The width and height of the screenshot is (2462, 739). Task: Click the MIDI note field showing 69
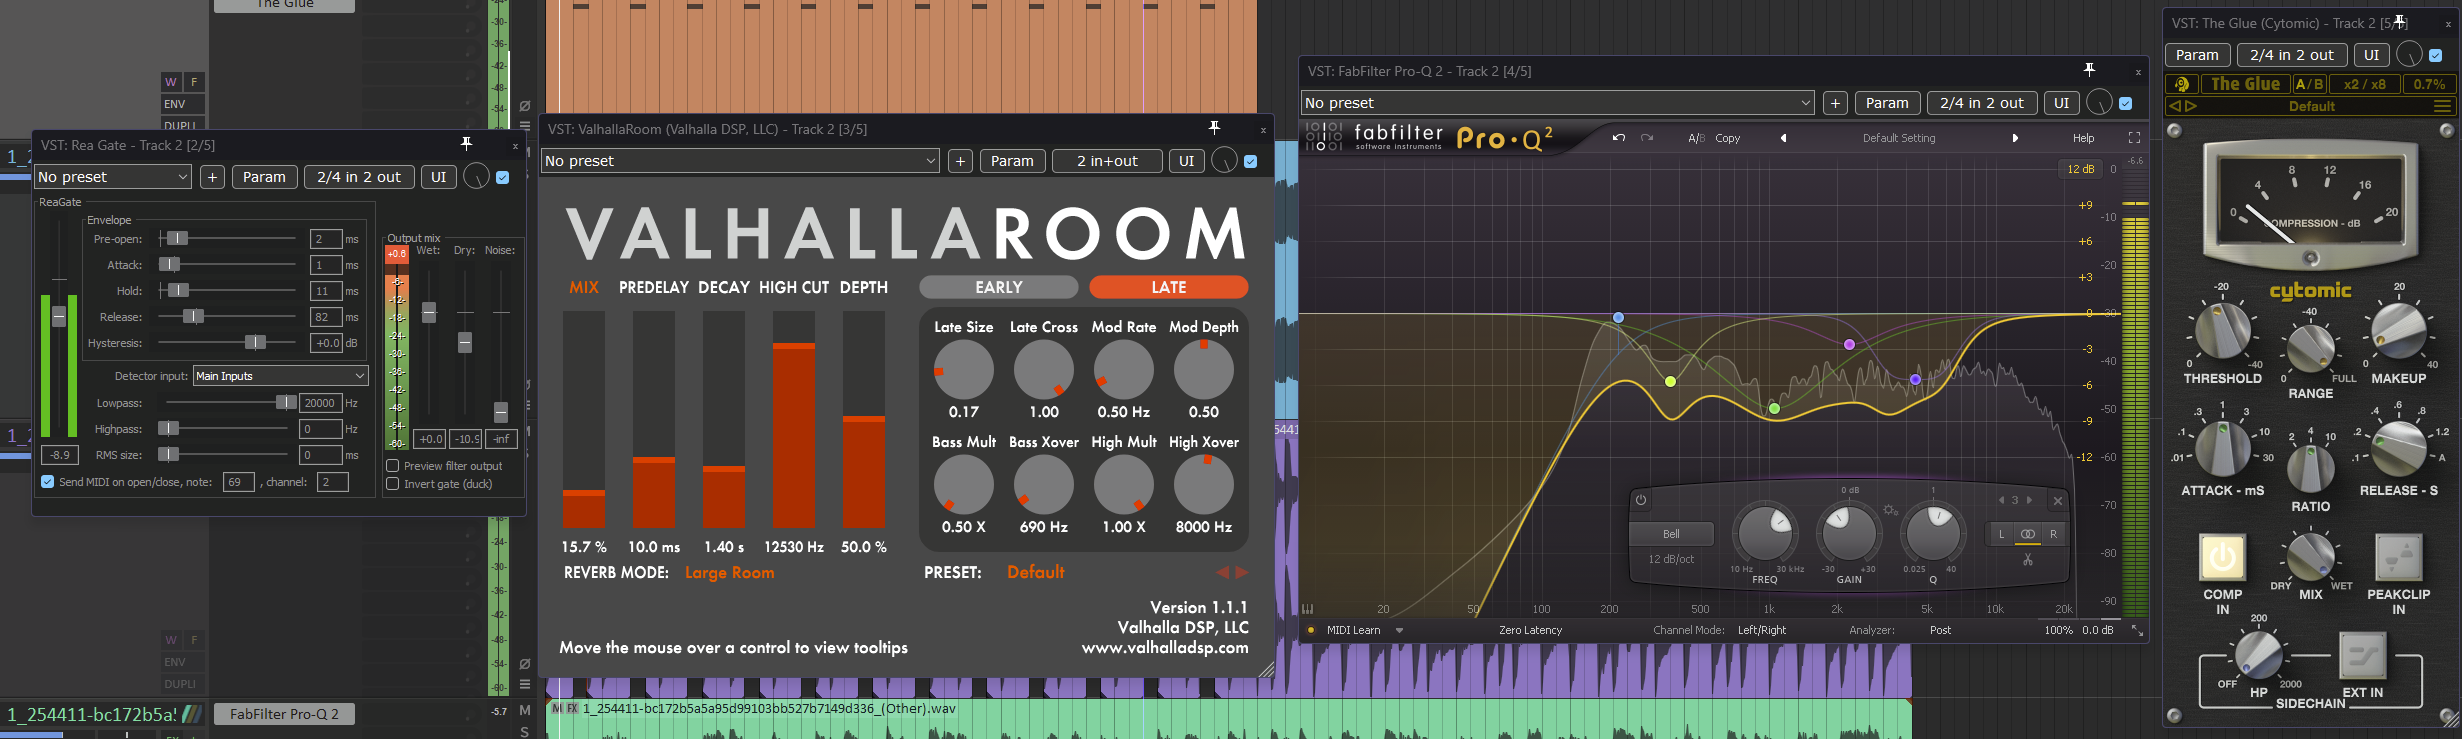tap(238, 482)
